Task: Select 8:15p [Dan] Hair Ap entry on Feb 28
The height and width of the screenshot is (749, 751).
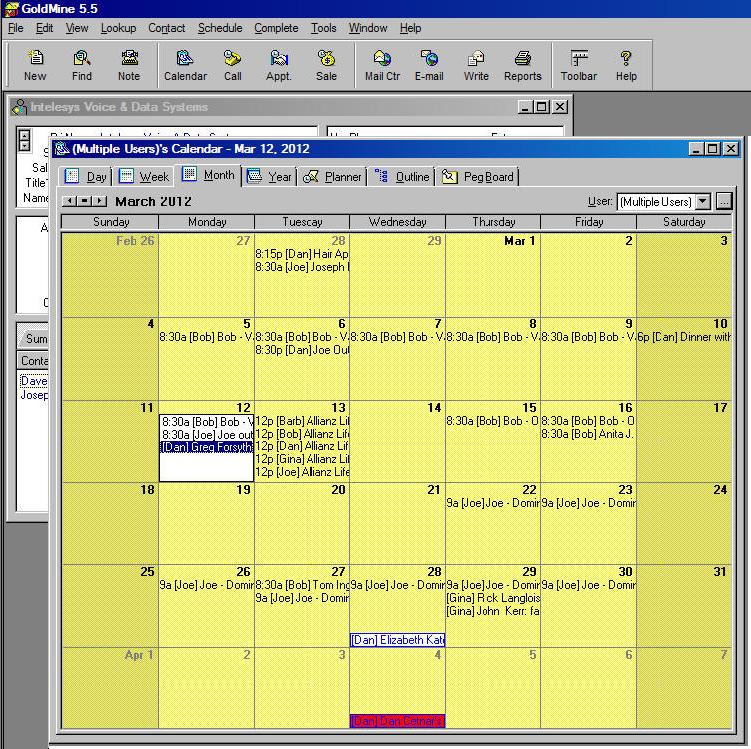Action: point(302,254)
